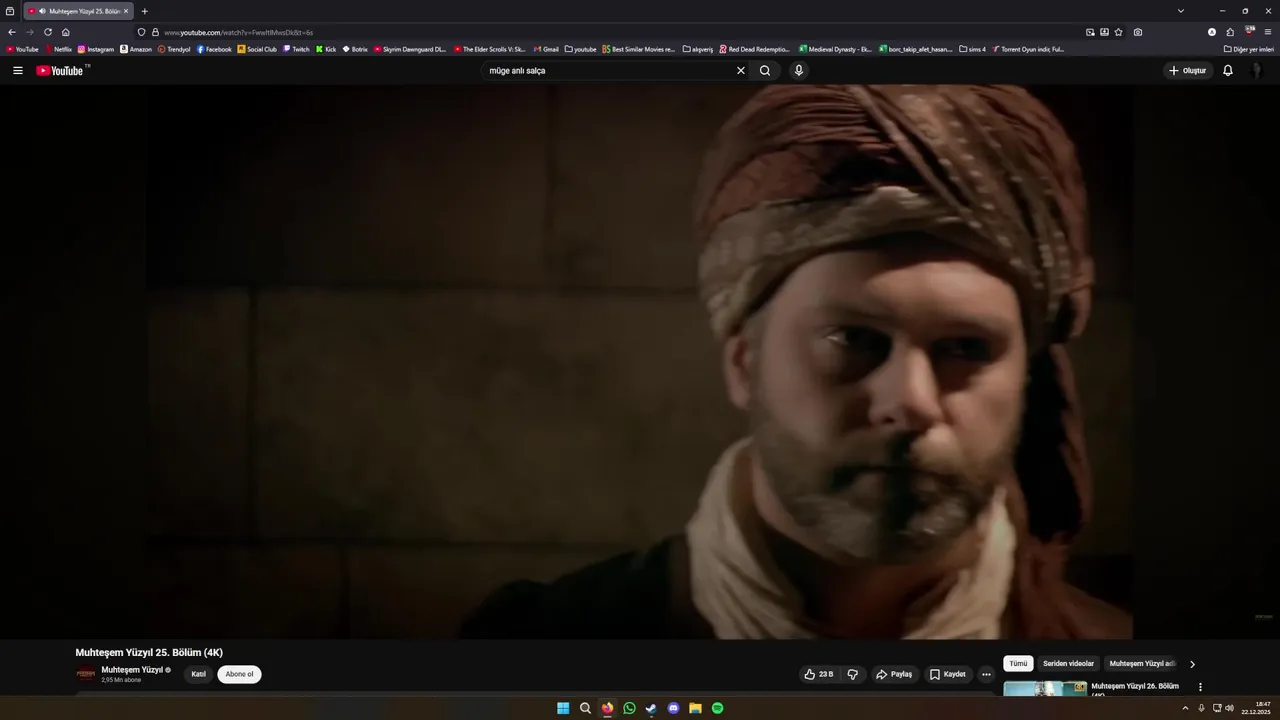The width and height of the screenshot is (1280, 720).
Task: Open the YouTube hamburger guide menu
Action: click(x=17, y=71)
